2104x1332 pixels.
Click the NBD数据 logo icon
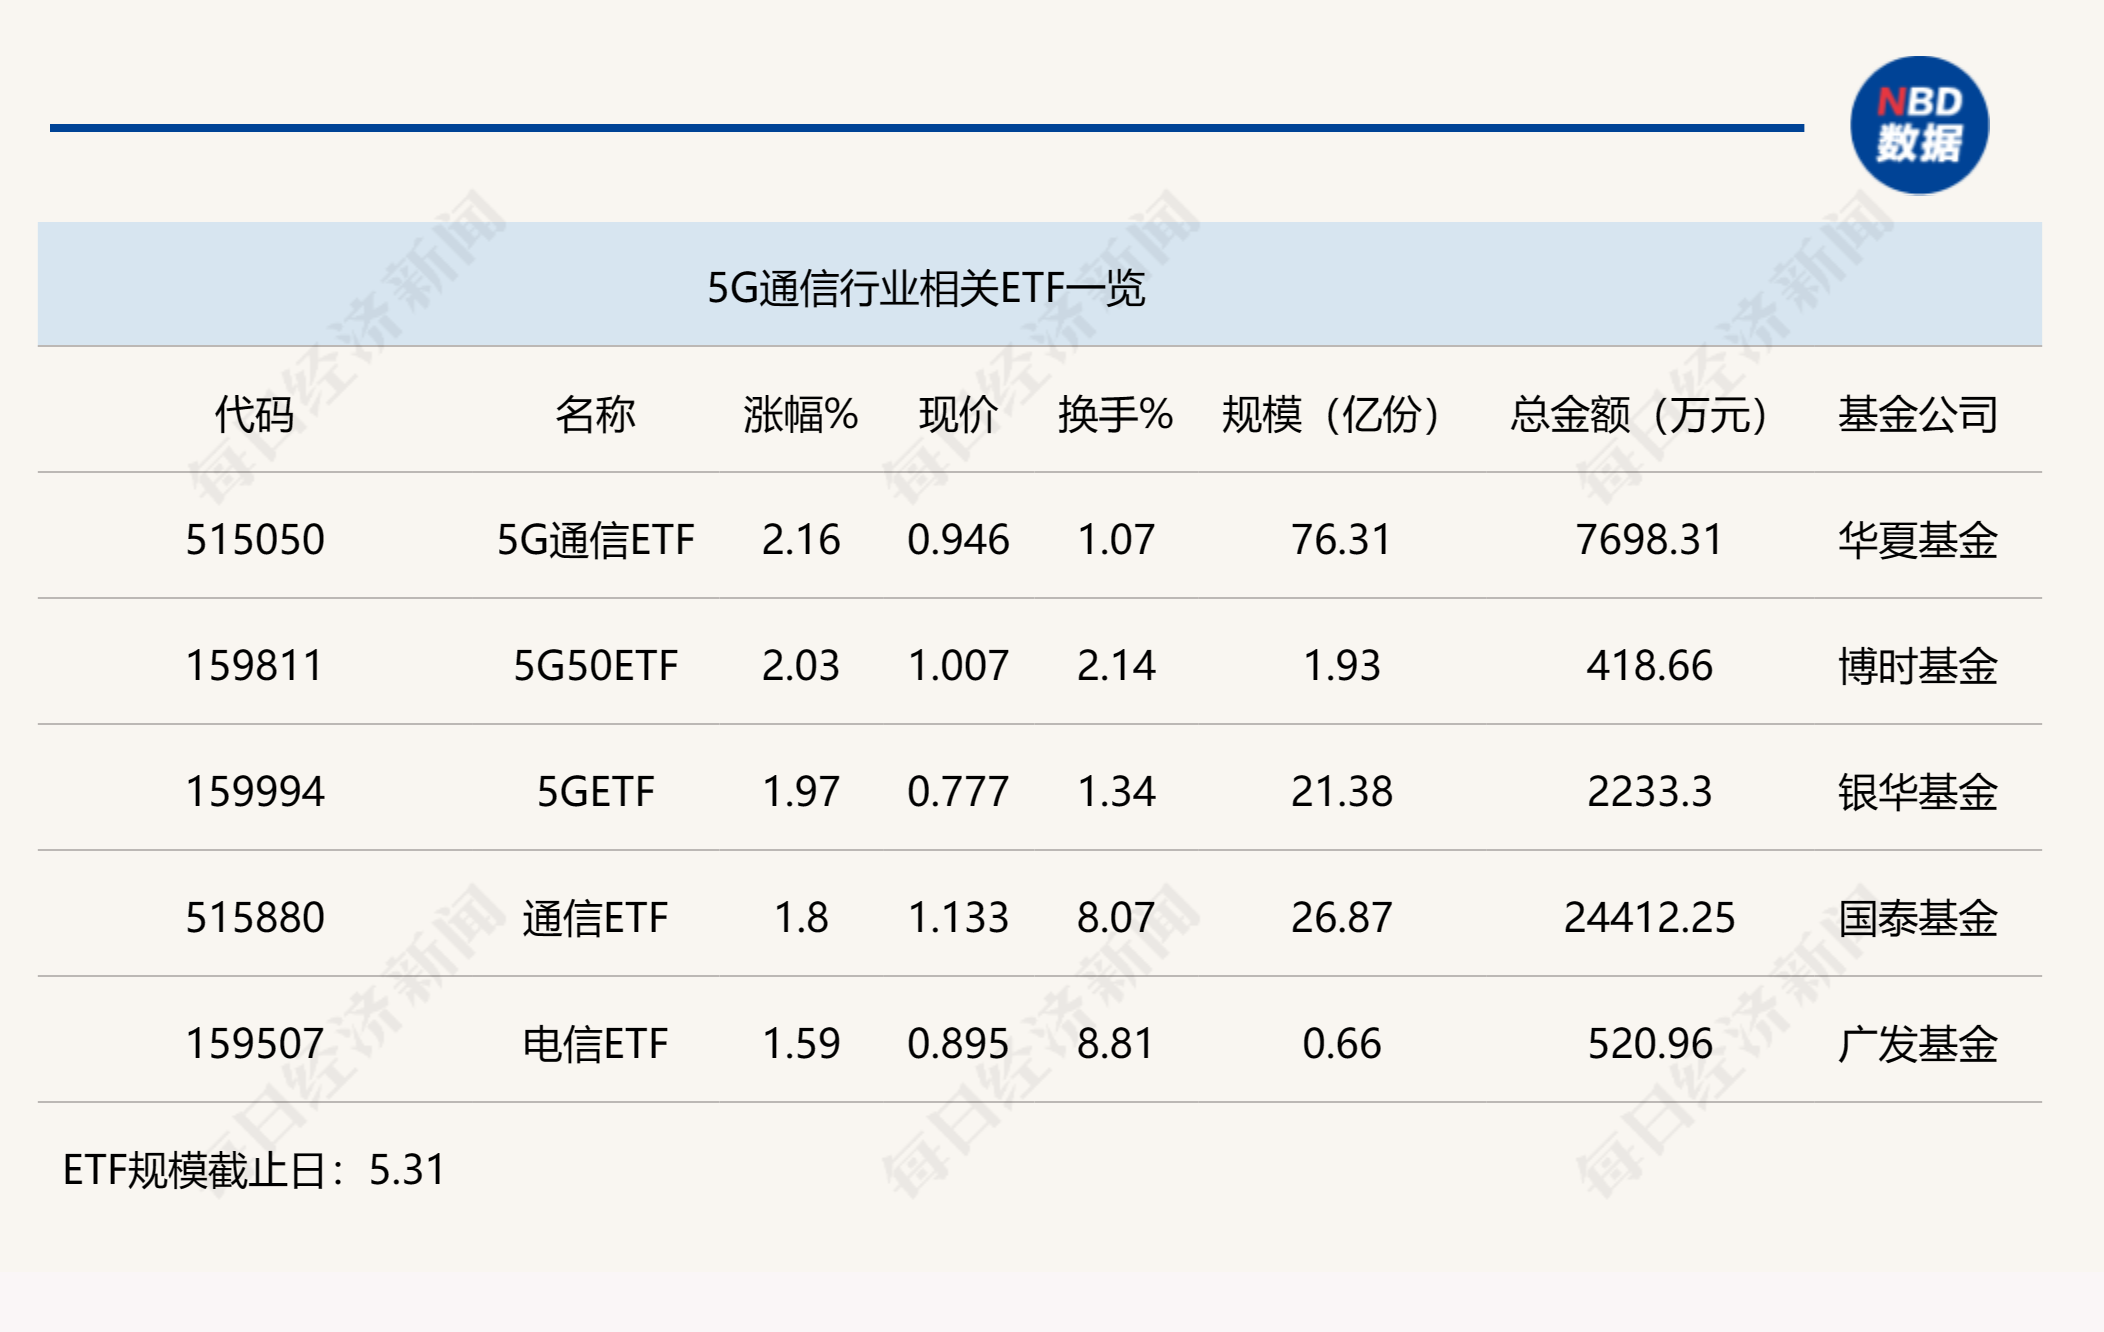(x=1919, y=125)
